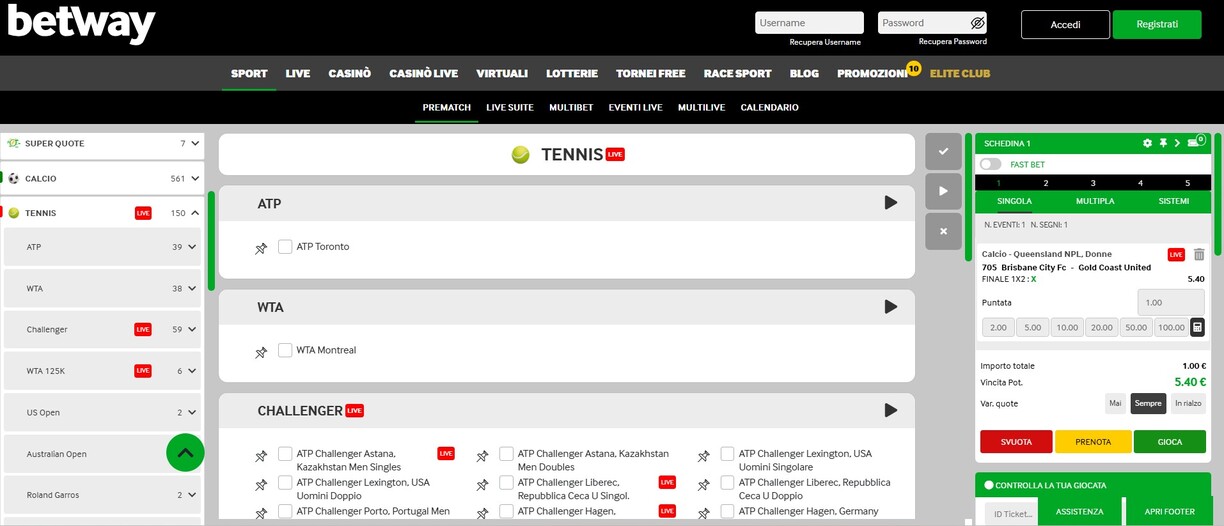Check ATP Challenger Astana Men Doubles box

506,454
